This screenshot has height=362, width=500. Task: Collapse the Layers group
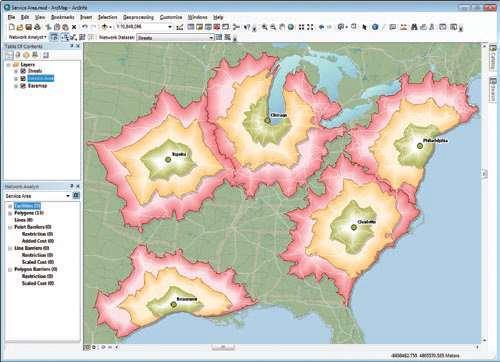click(8, 65)
